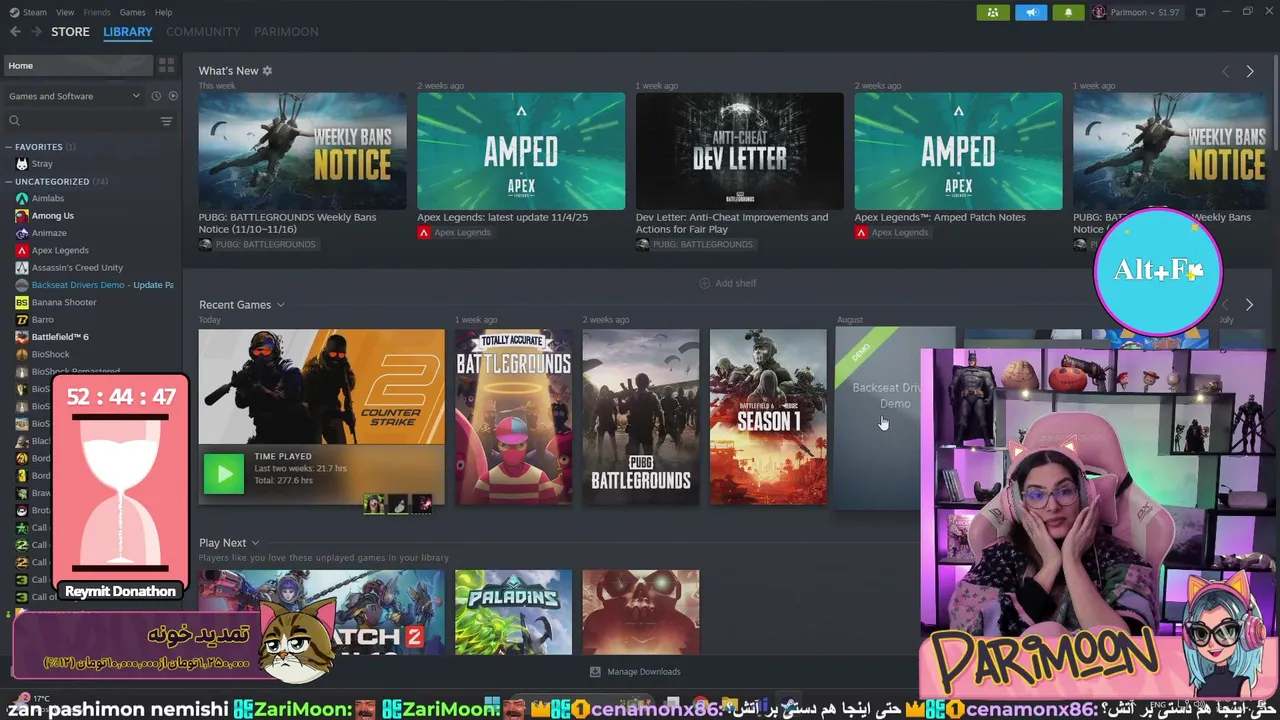1280x720 pixels.
Task: Open Parimoon profile avatar
Action: point(1099,12)
